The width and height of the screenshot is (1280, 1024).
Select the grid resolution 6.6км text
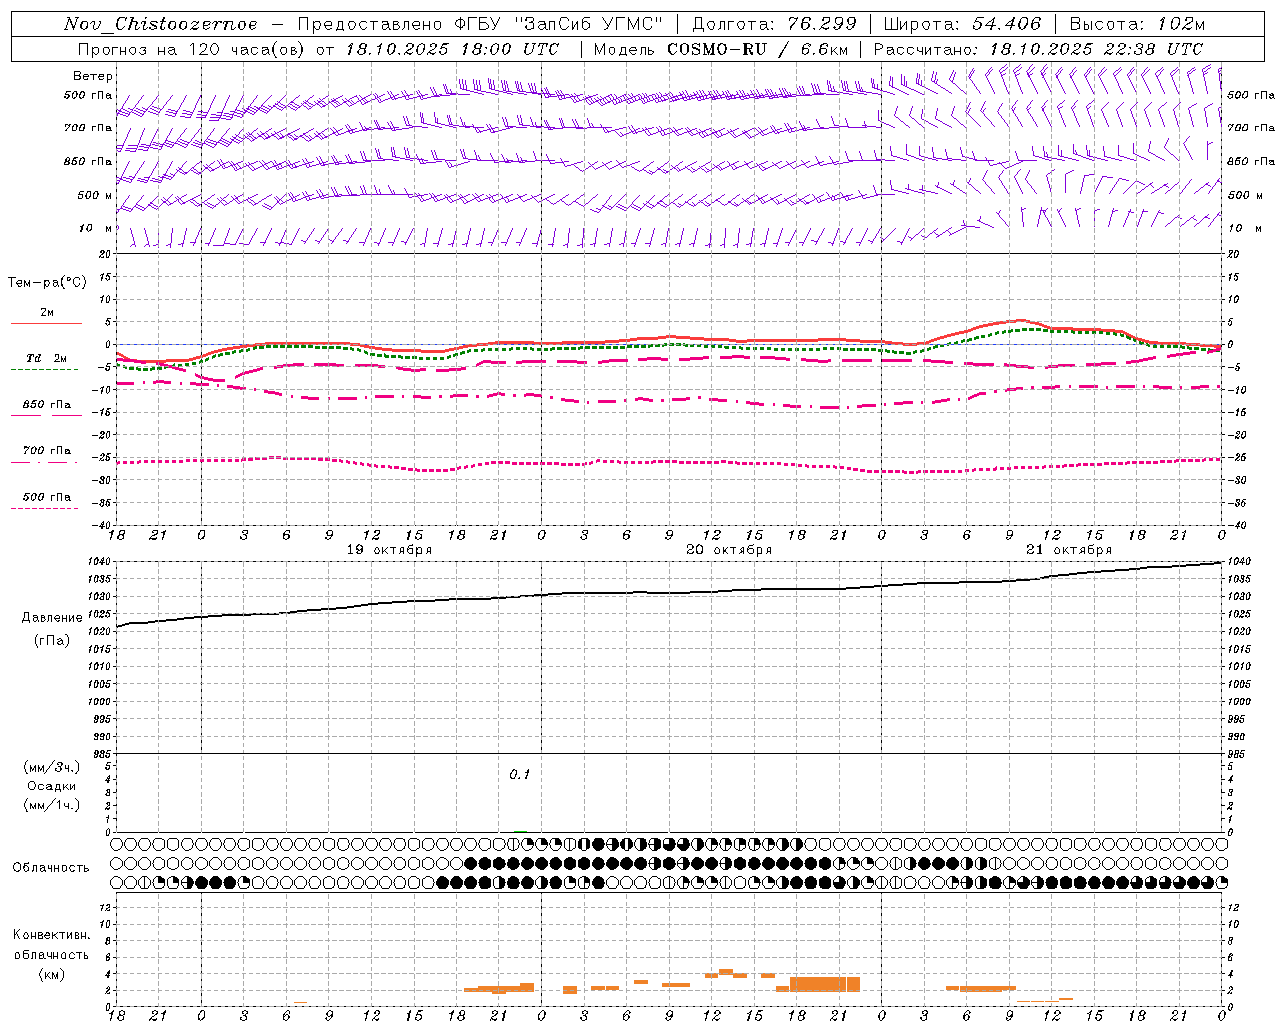pos(824,49)
